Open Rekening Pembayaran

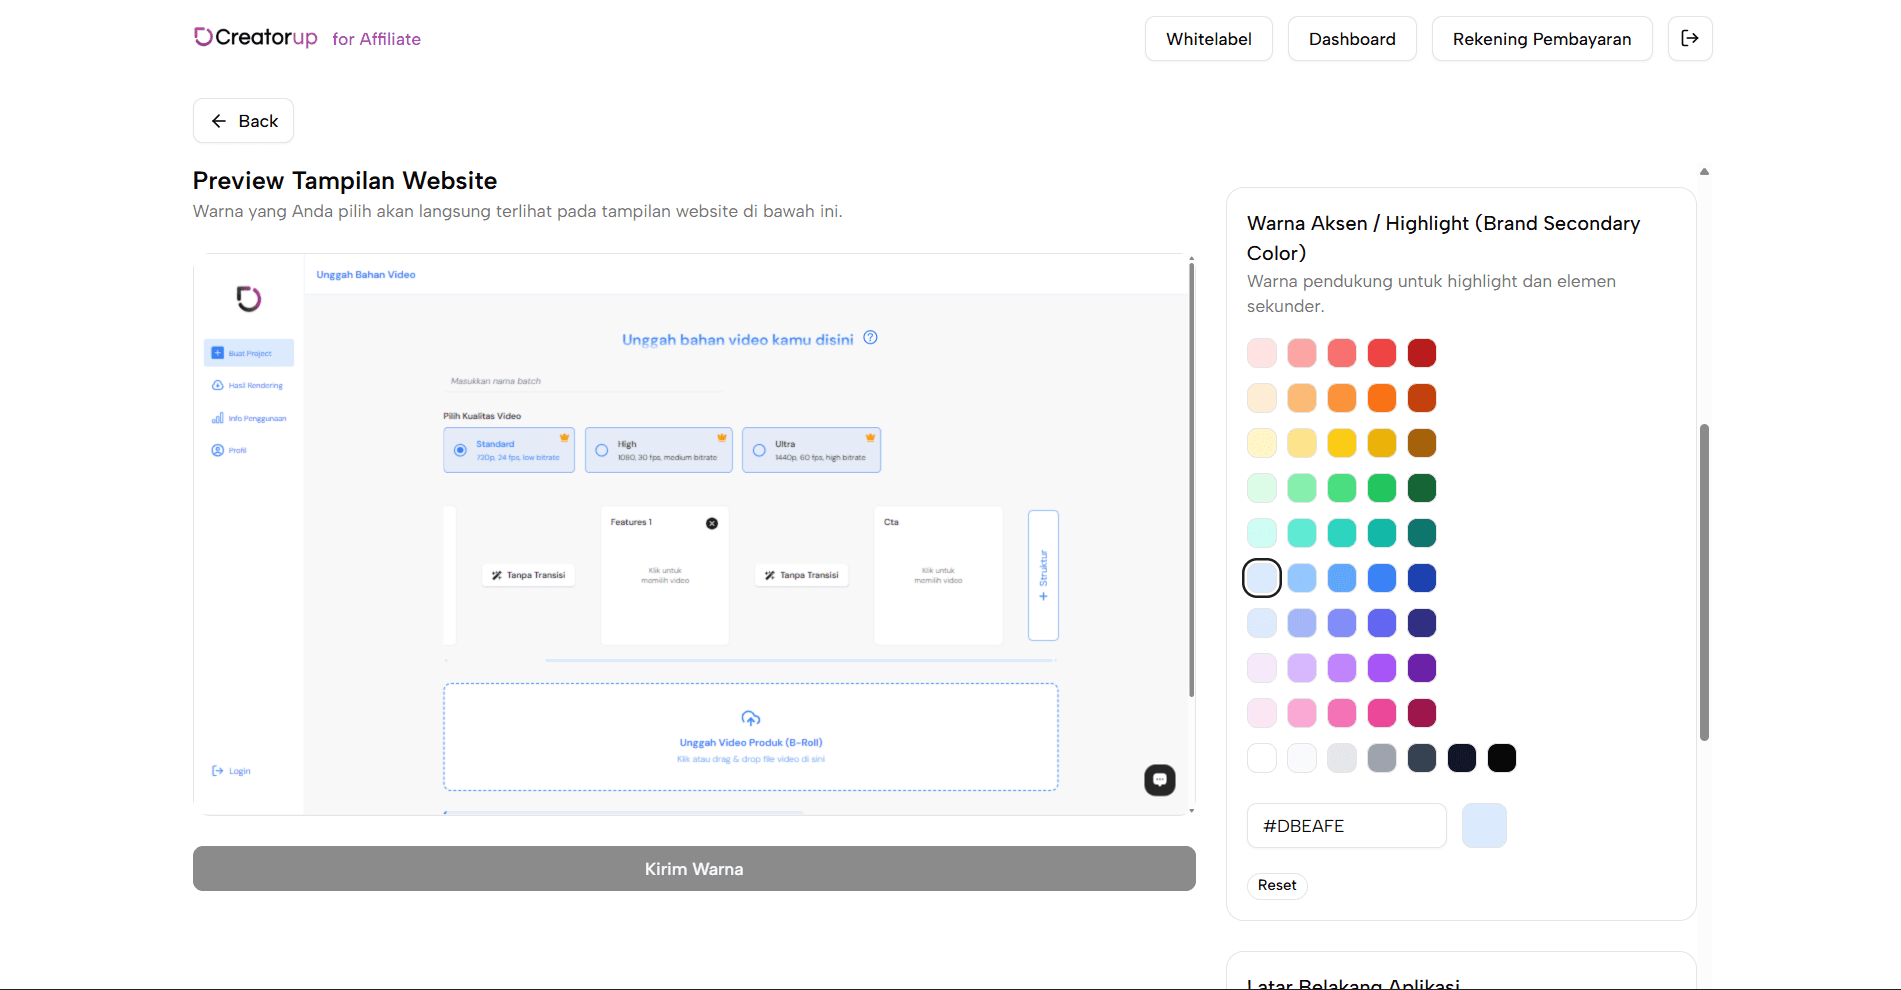tap(1542, 38)
